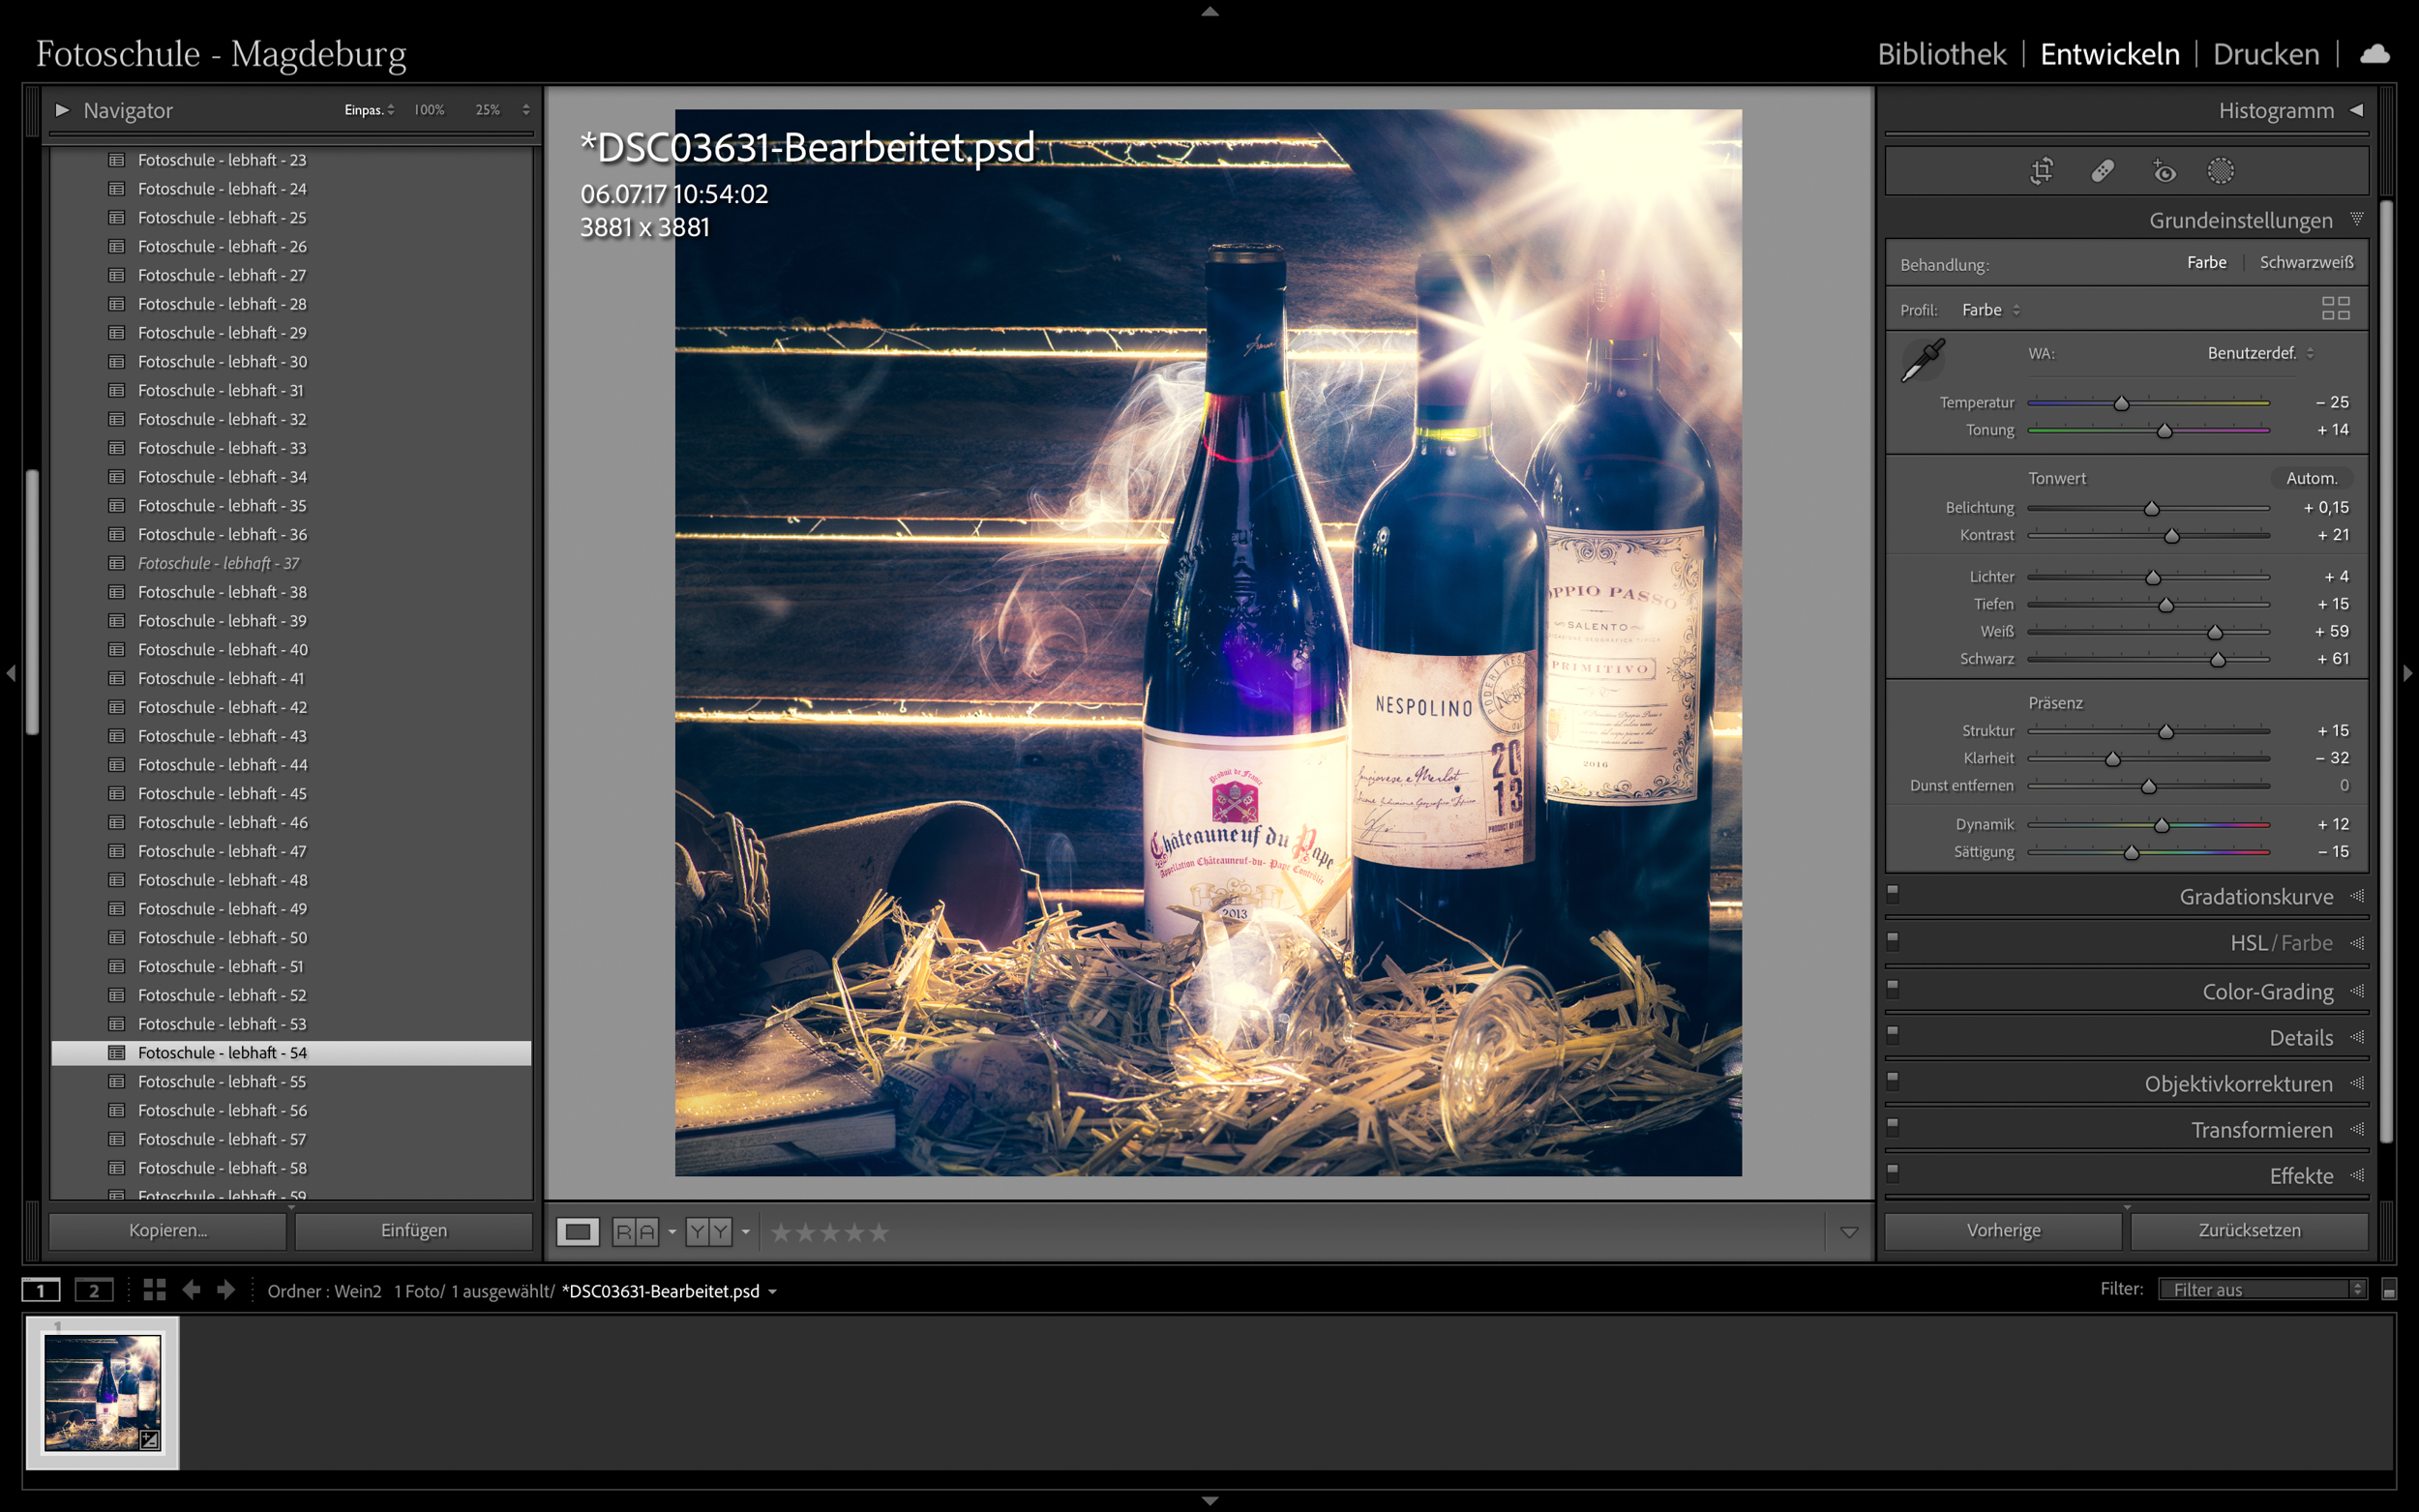
Task: Click the Sättigung slider handle
Action: (2131, 853)
